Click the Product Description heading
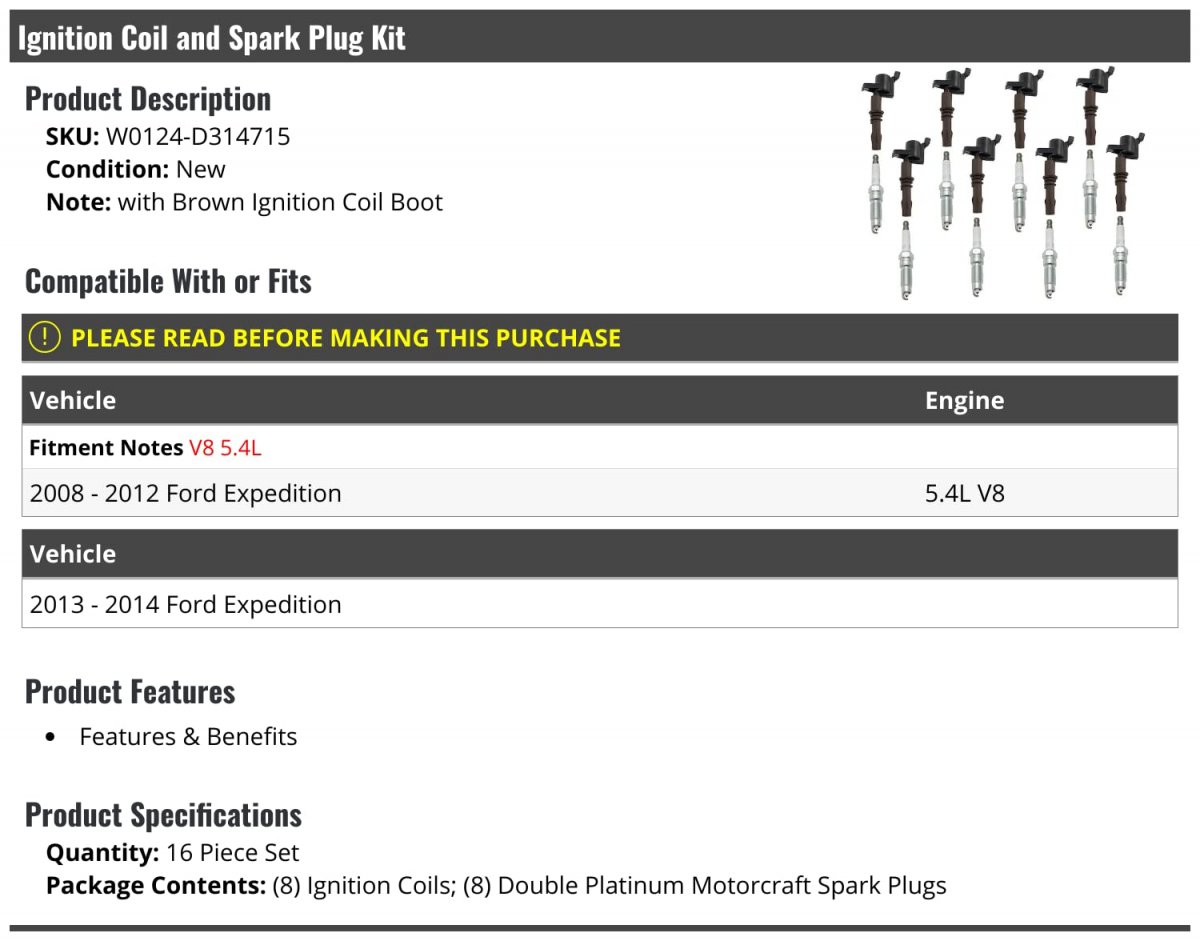Image resolution: width=1200 pixels, height=941 pixels. [148, 99]
